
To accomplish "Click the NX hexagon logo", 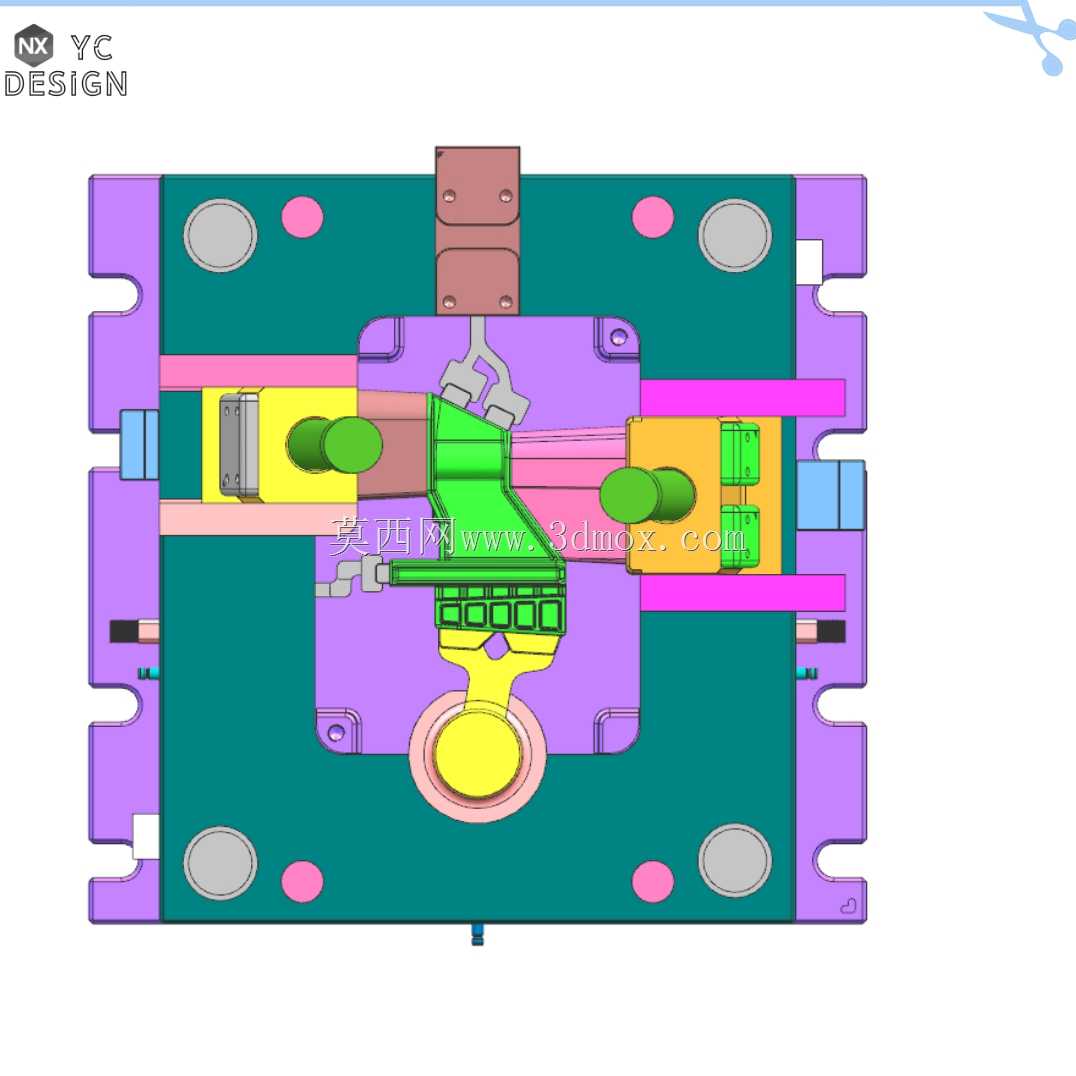I will point(34,45).
